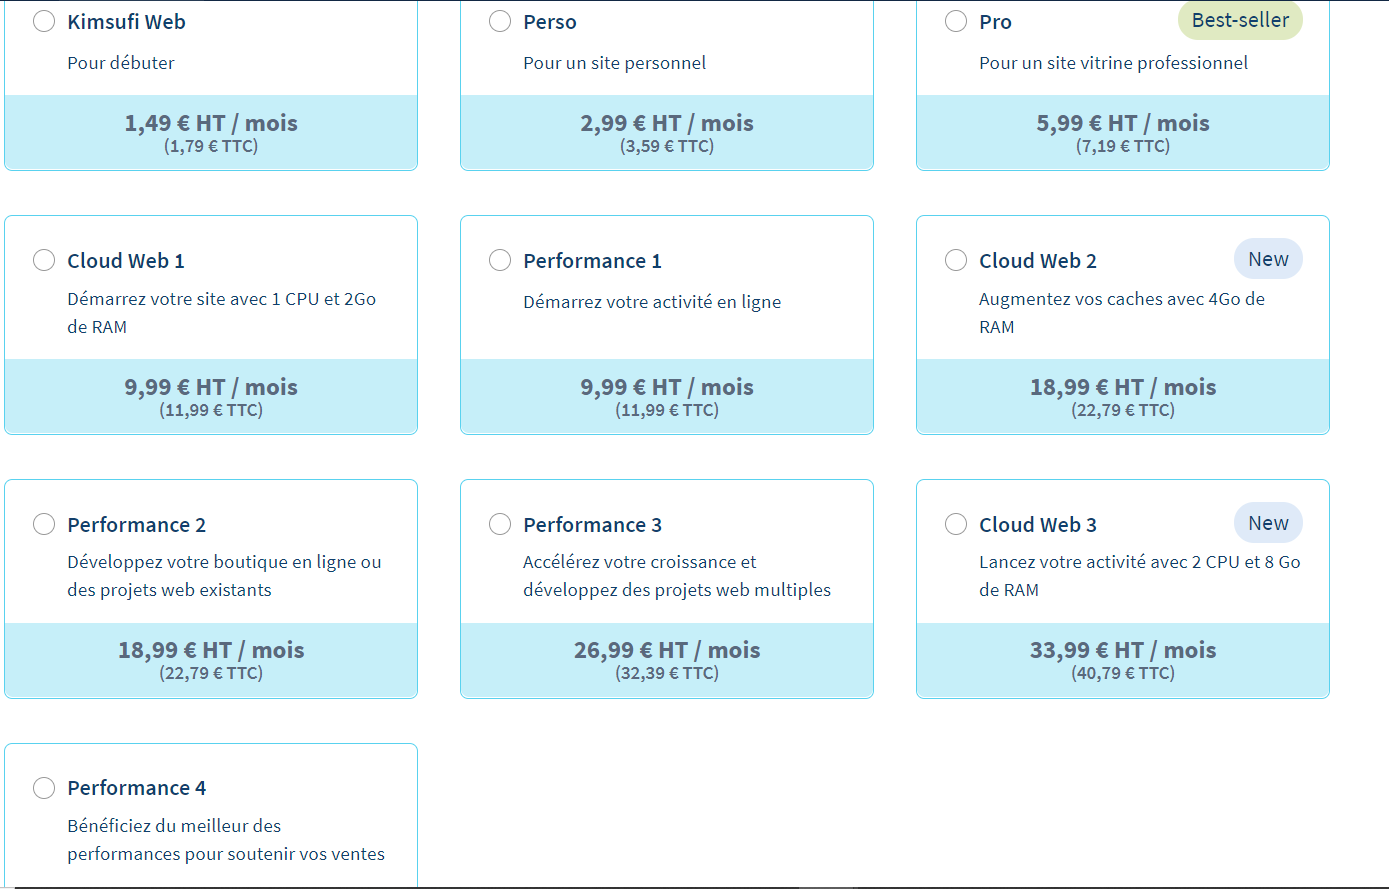
Task: Click the Best-seller badge on Pro
Action: coord(1240,20)
